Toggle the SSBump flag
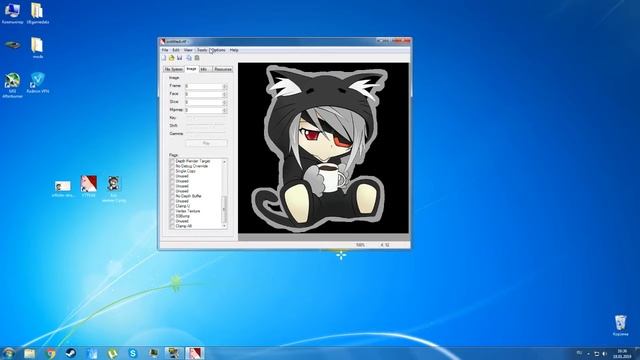640x360 pixels. point(172,216)
